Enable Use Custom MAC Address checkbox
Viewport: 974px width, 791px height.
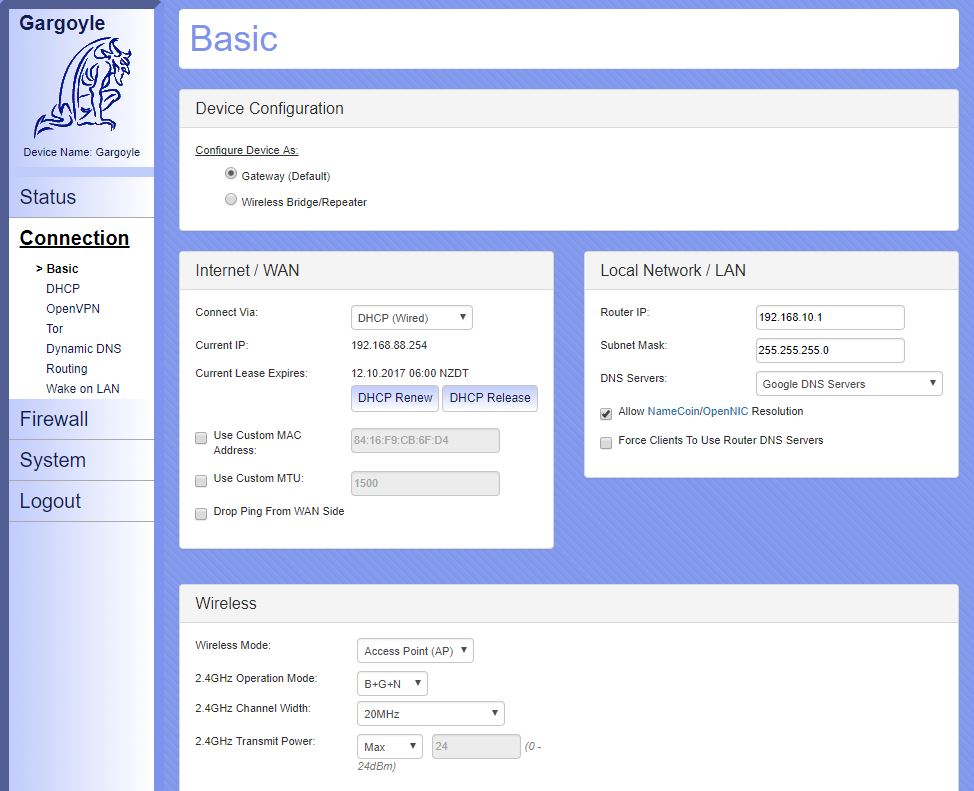click(201, 437)
